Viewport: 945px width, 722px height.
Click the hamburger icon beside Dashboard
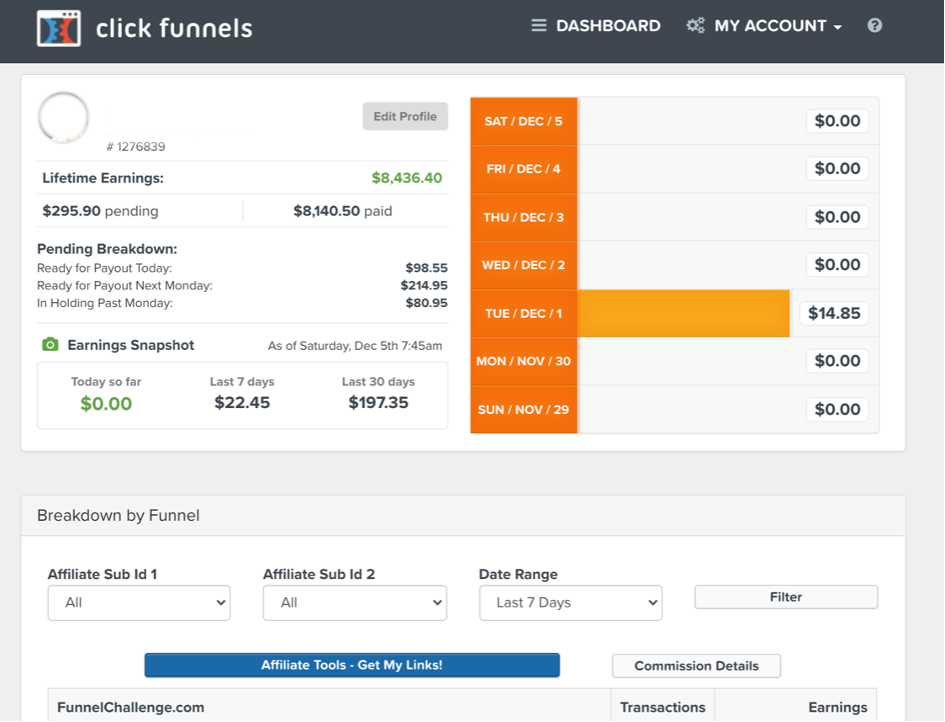539,25
